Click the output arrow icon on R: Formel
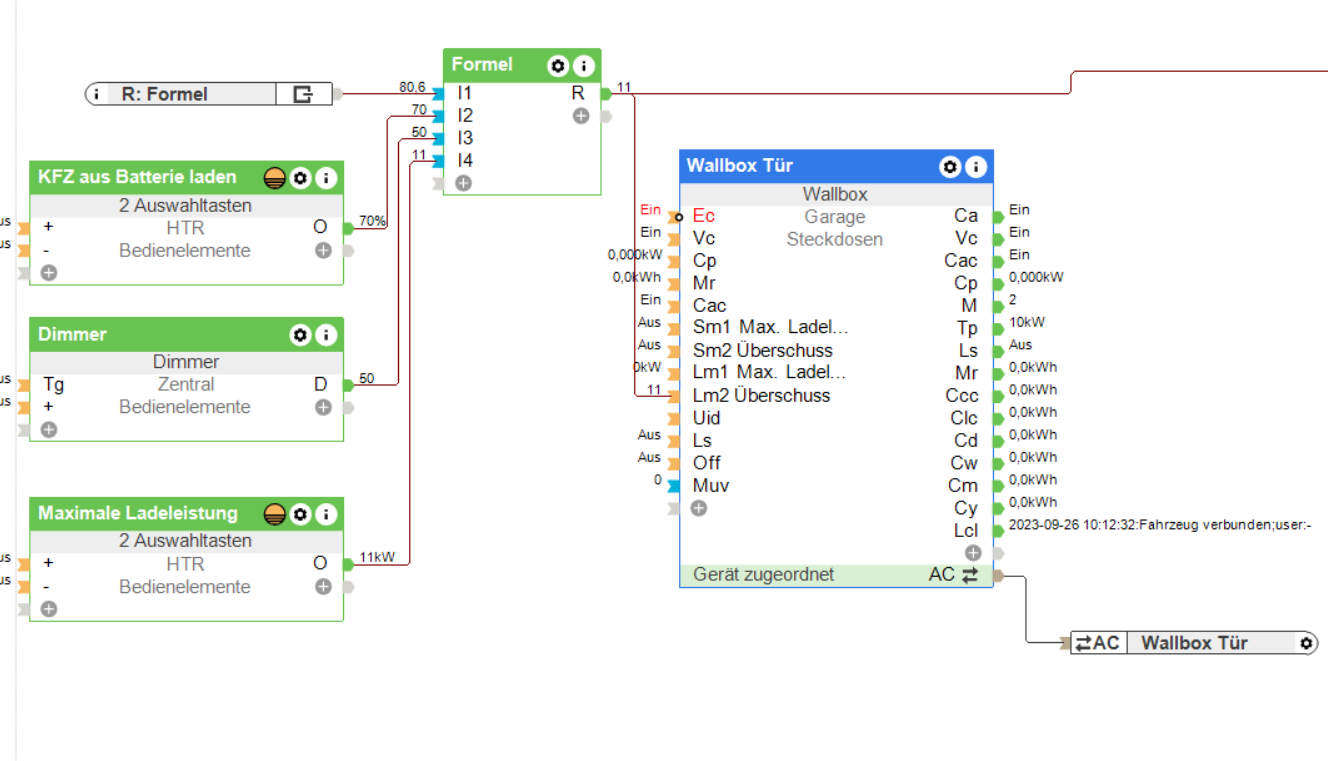Screen dimensions: 1328x761 [x=303, y=94]
